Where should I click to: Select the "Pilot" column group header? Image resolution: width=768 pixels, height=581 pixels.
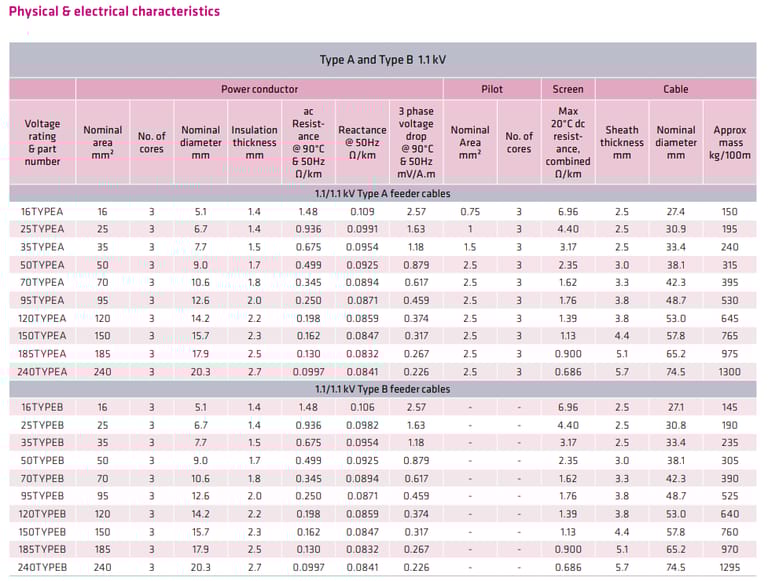click(492, 89)
